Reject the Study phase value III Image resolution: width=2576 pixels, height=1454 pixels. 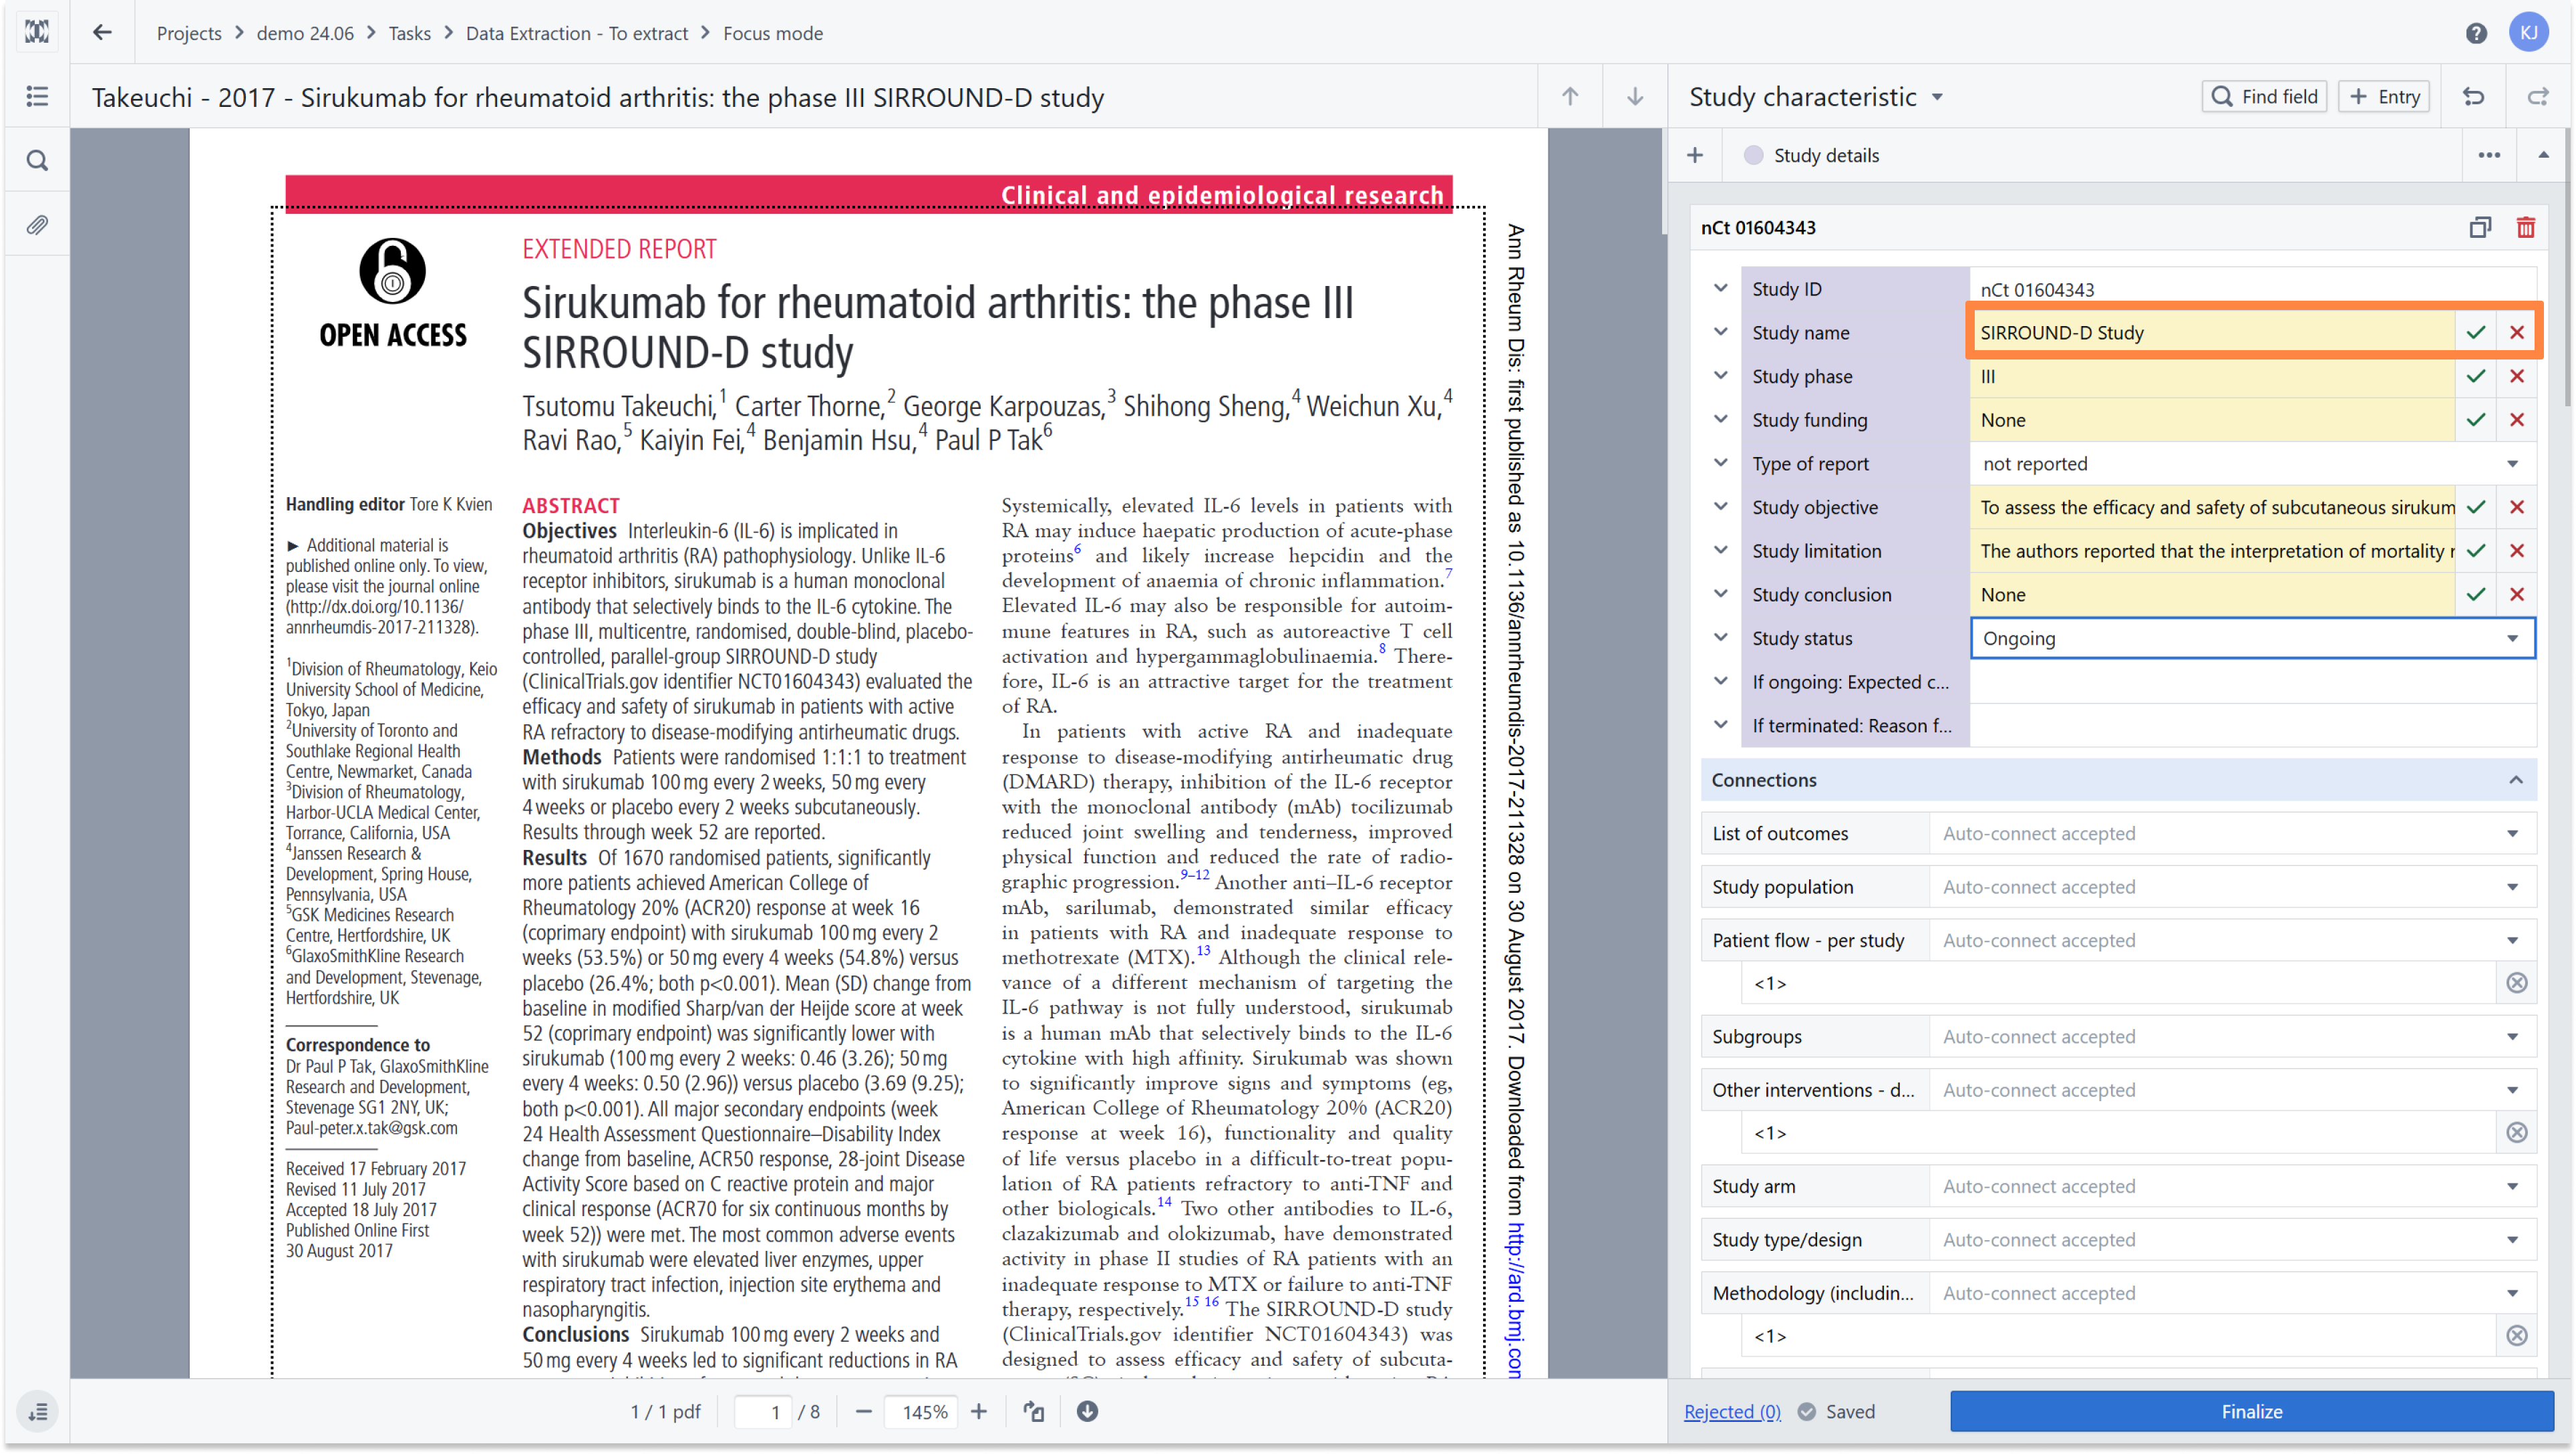(2516, 376)
